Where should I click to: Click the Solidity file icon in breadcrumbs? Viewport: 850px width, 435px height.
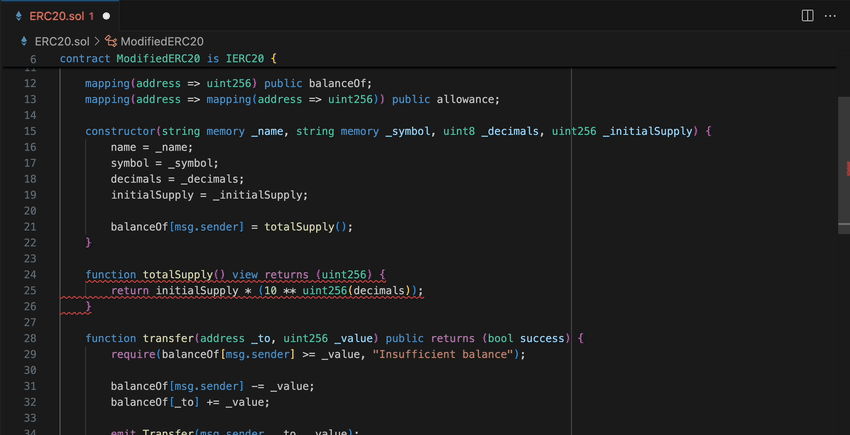coord(24,41)
